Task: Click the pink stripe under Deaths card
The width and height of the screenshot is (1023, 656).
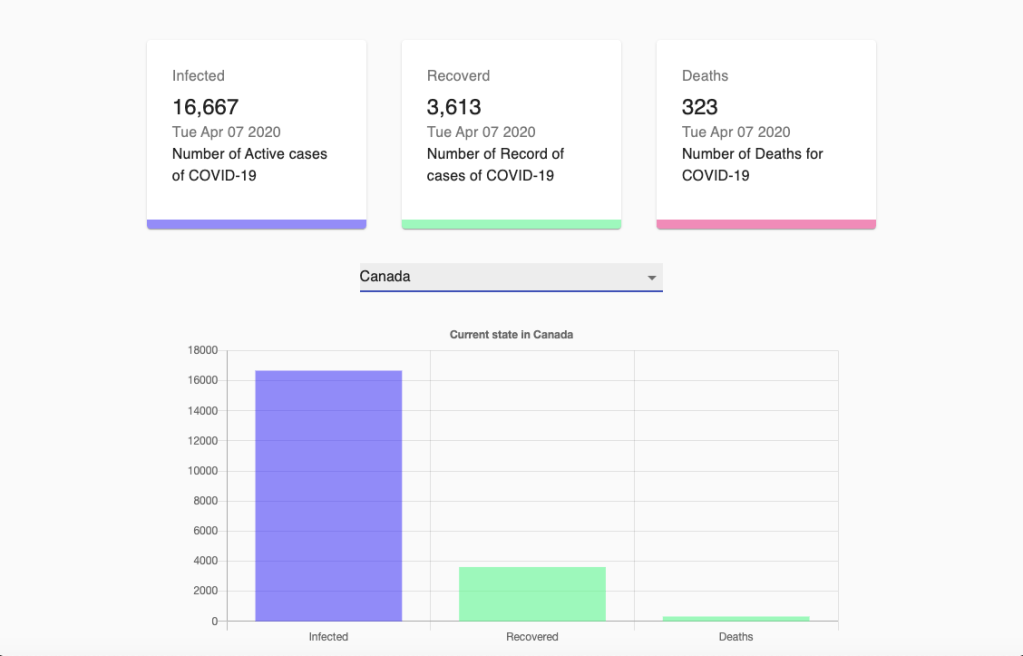Action: (x=766, y=224)
